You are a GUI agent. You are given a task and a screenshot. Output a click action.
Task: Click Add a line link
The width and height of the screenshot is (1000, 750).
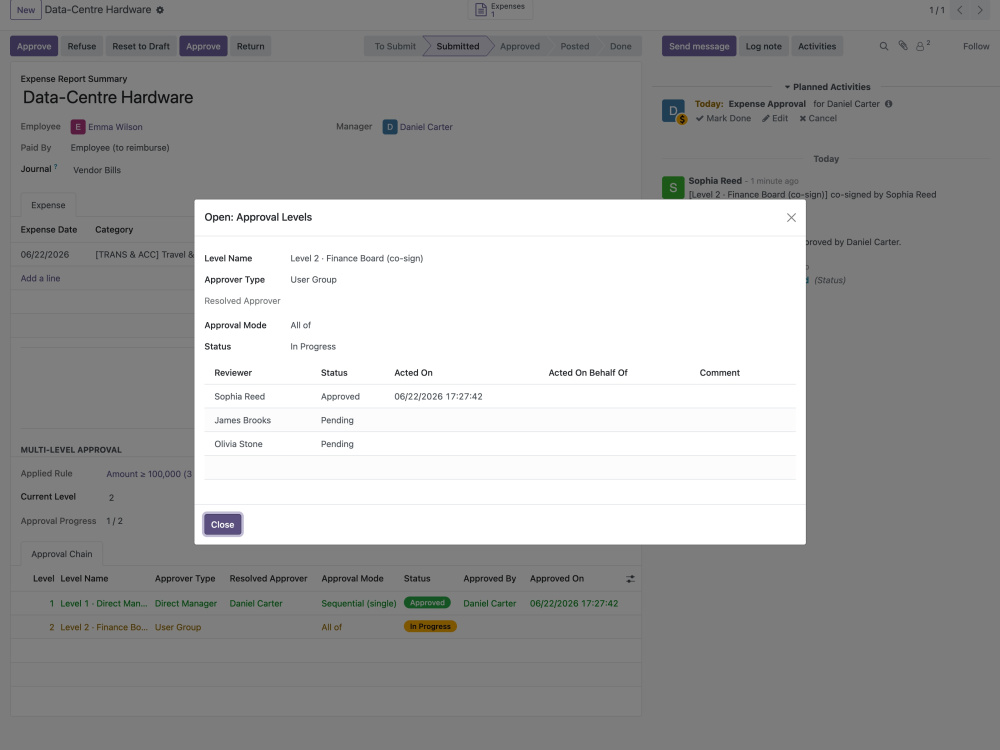click(40, 278)
